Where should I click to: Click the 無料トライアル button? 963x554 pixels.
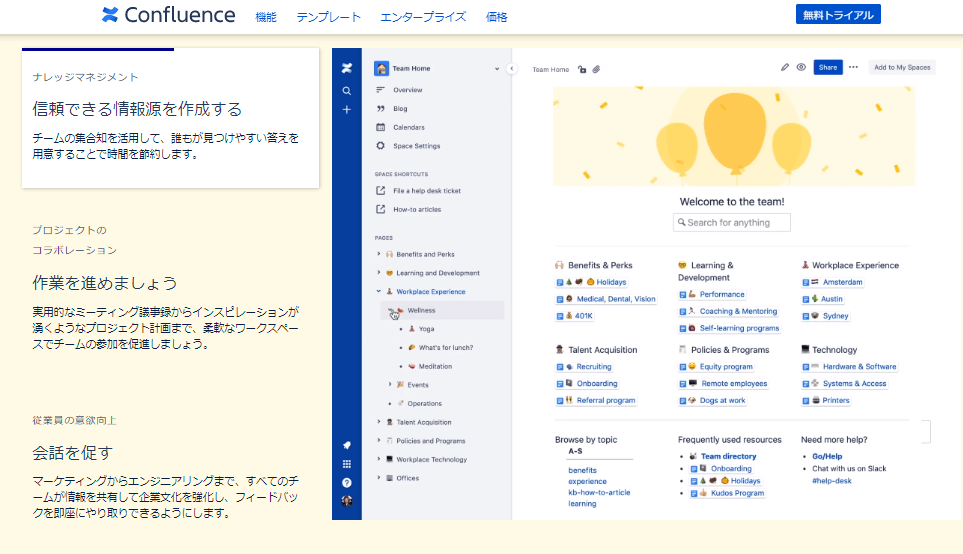[838, 15]
